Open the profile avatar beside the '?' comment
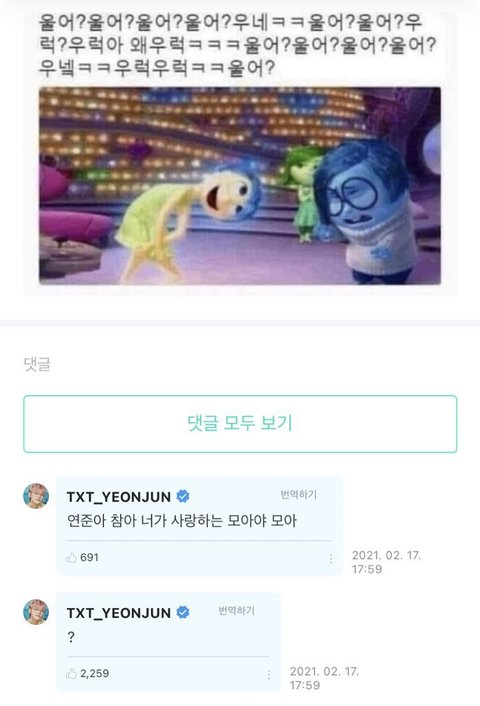The image size is (480, 706). 36,612
